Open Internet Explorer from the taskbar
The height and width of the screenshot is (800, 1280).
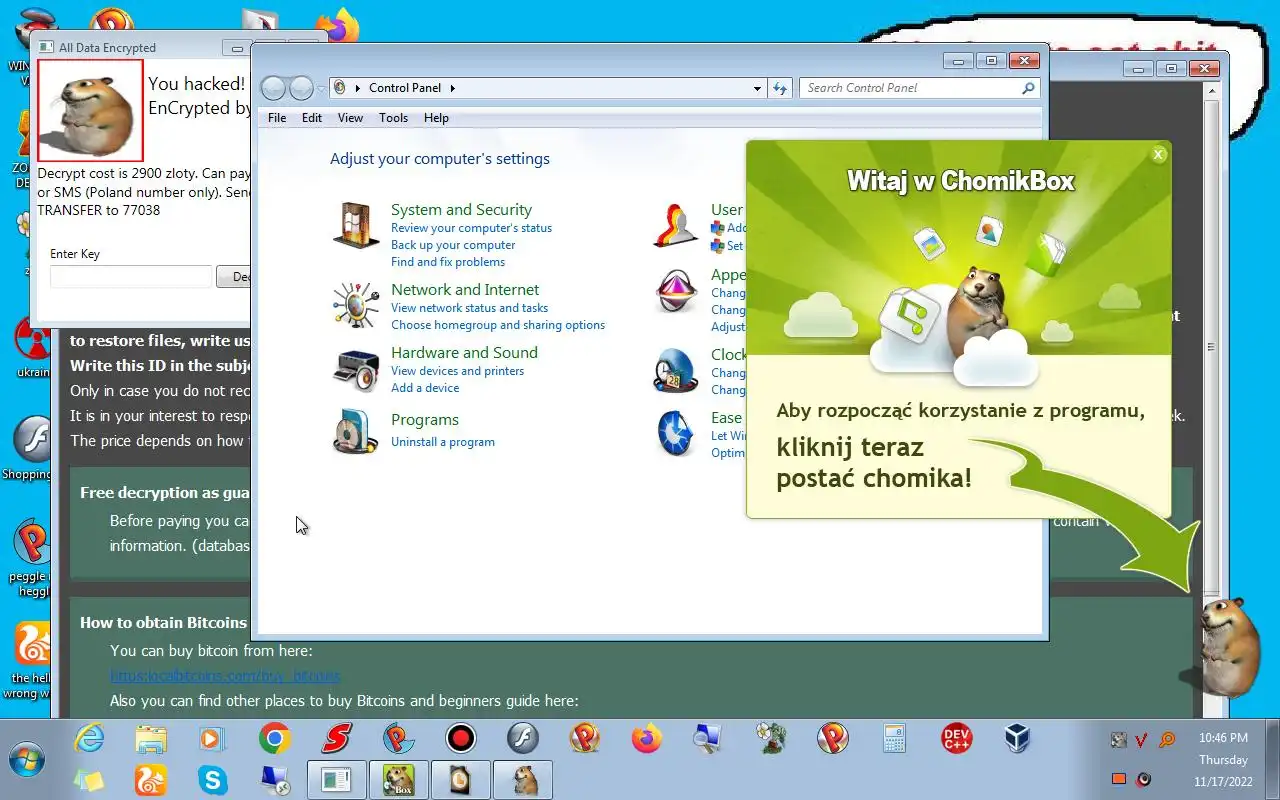click(90, 739)
